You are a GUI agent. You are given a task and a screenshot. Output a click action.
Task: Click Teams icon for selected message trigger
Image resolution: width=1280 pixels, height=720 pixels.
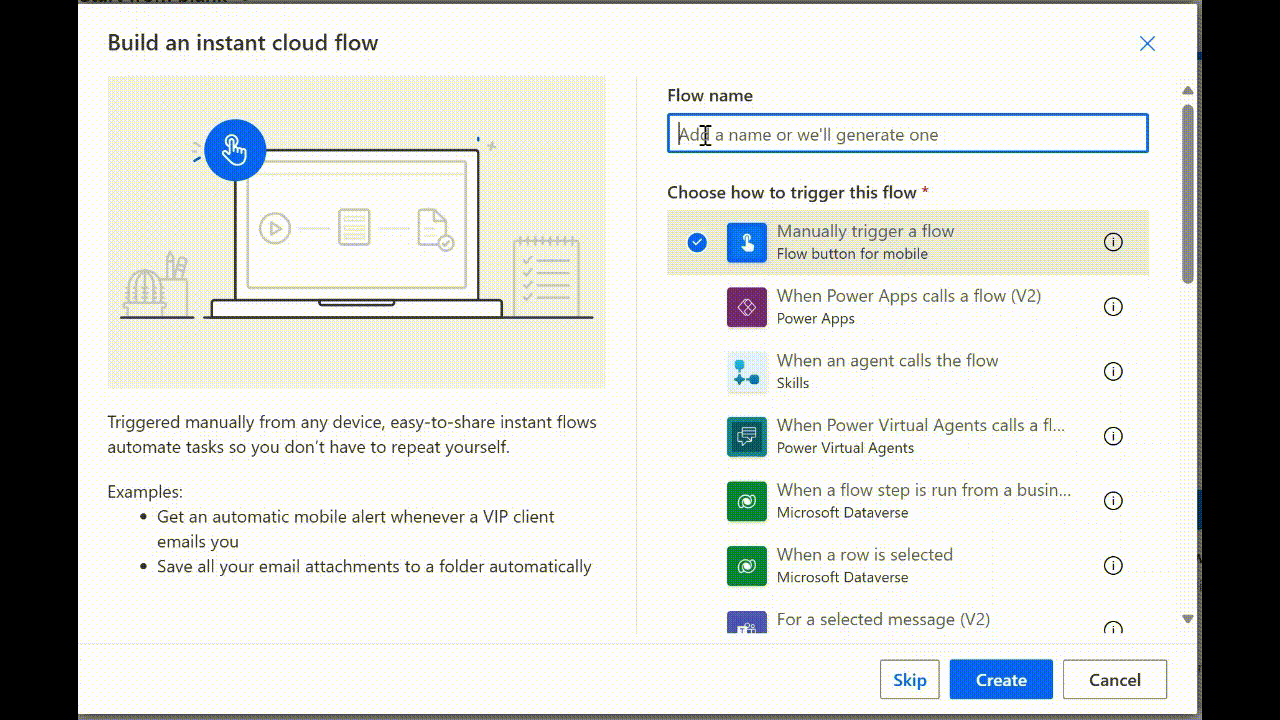[x=747, y=623]
